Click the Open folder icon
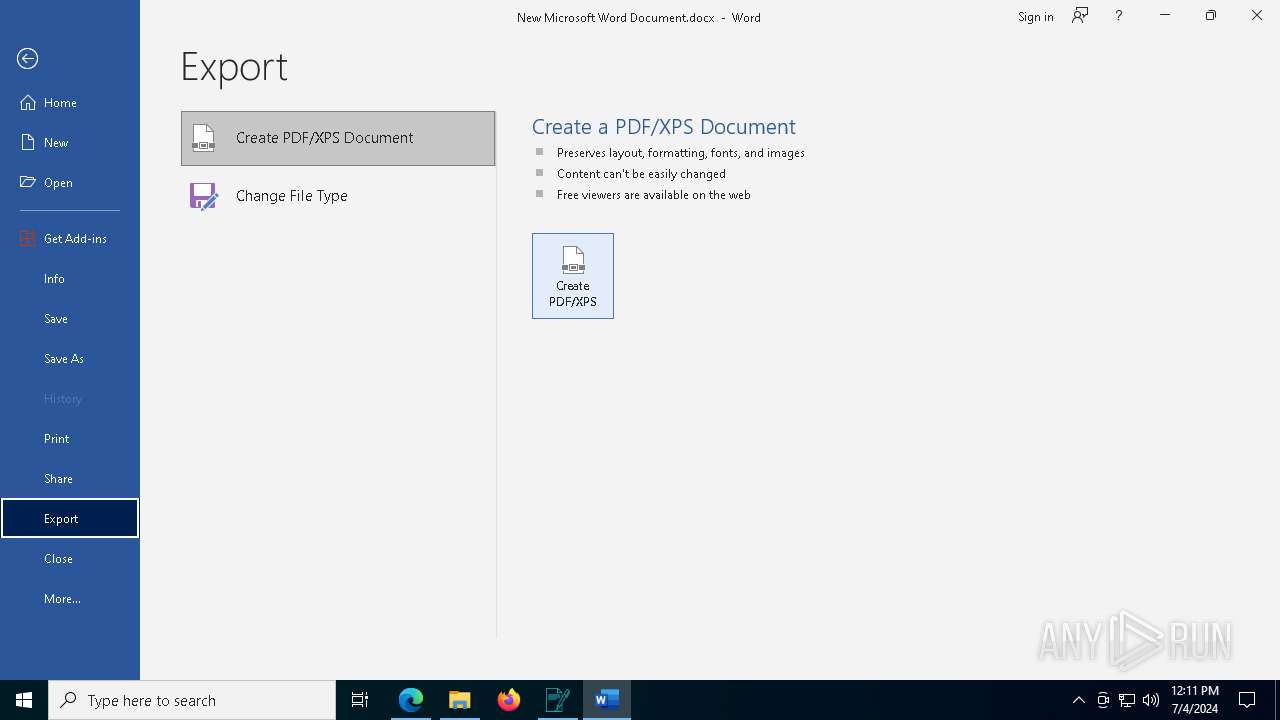The width and height of the screenshot is (1280, 720). [x=28, y=182]
